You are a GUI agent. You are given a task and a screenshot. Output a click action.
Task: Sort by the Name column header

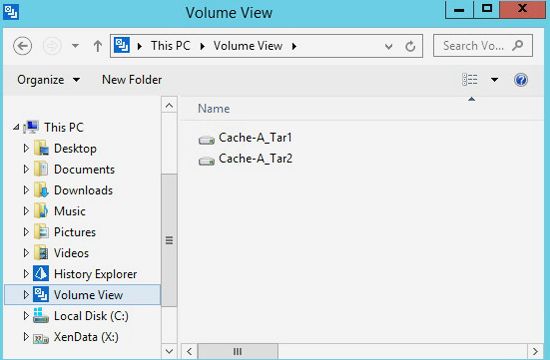214,108
